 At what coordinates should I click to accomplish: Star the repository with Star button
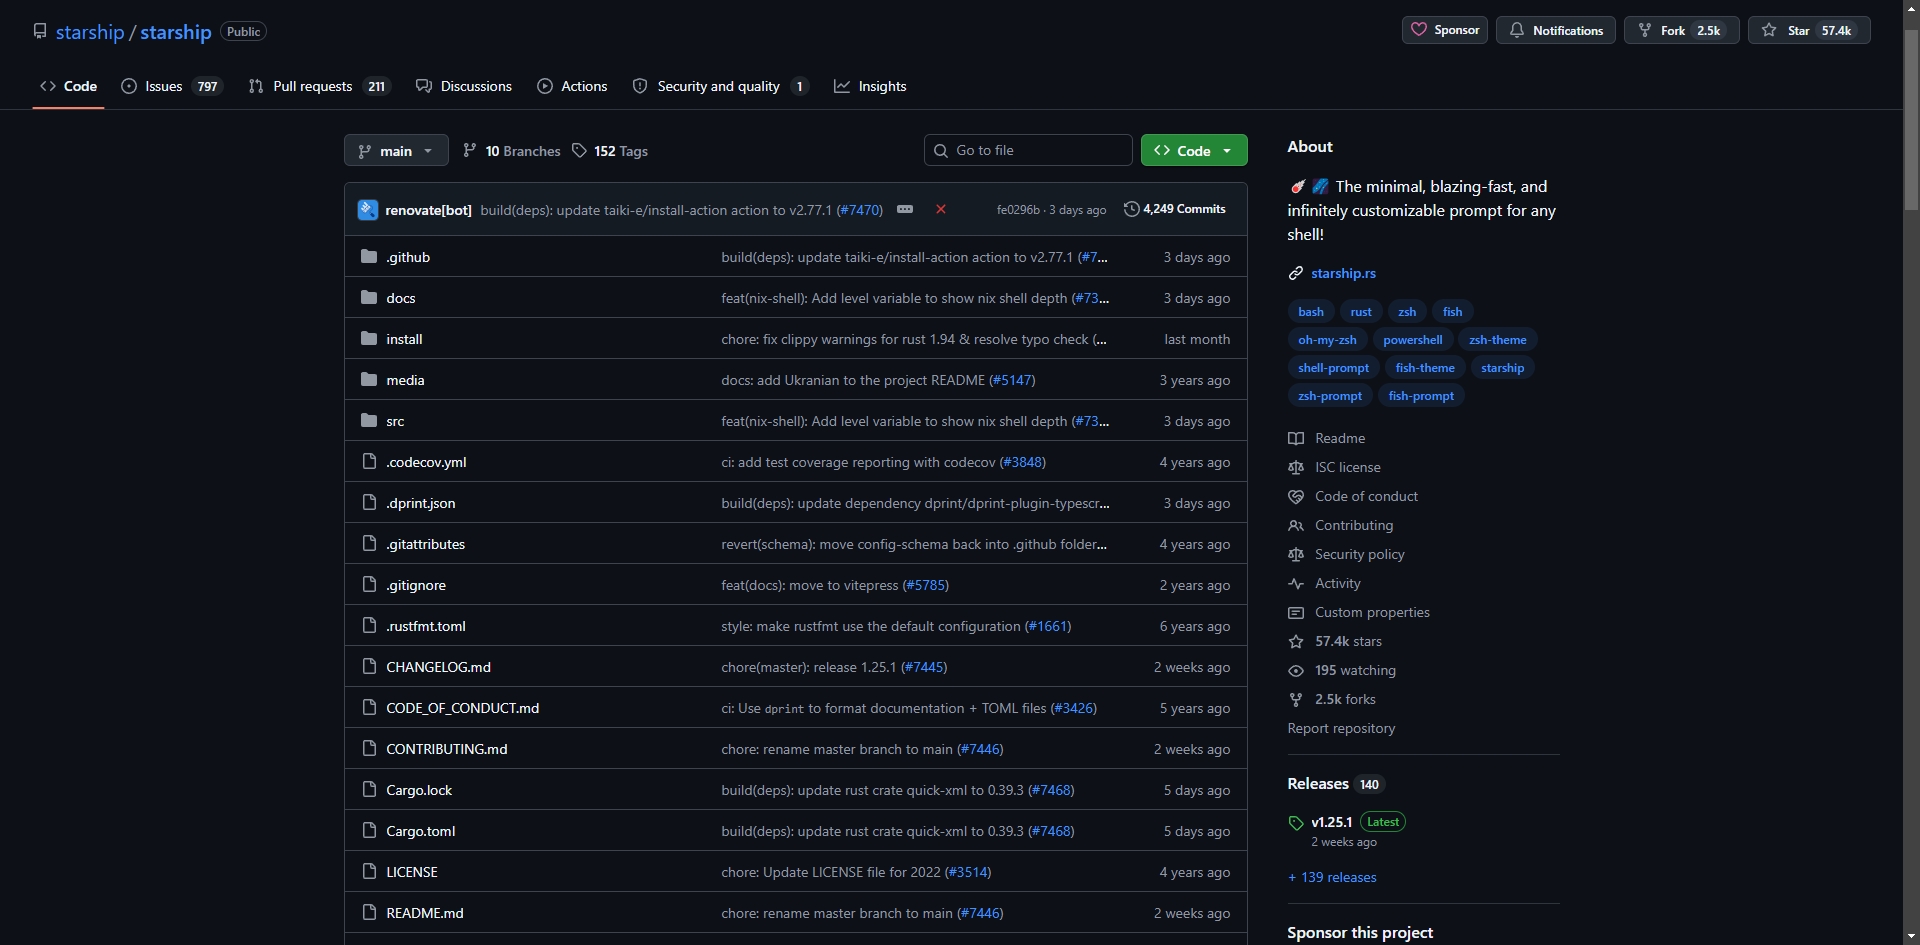[1809, 30]
